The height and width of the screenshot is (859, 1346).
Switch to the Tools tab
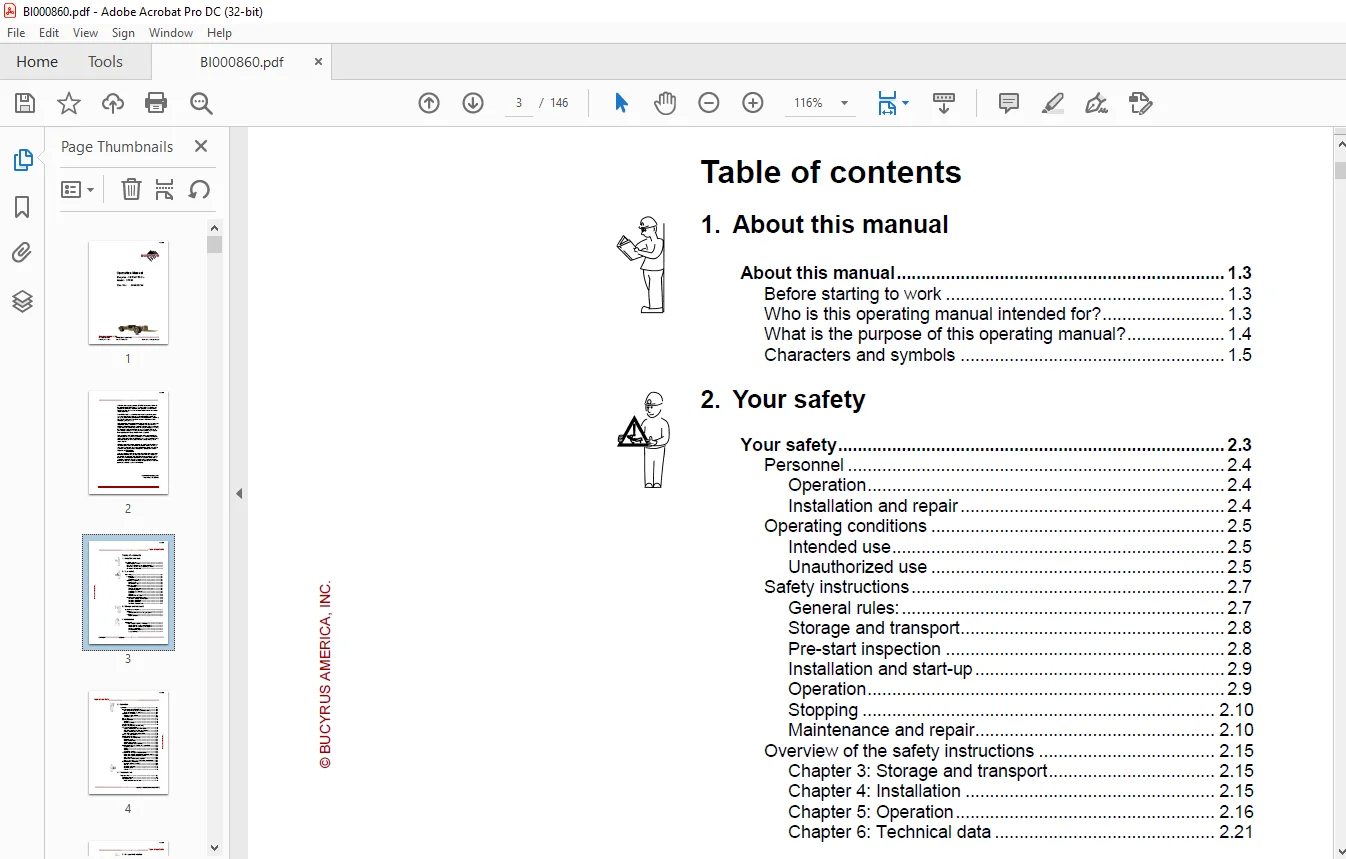click(105, 61)
